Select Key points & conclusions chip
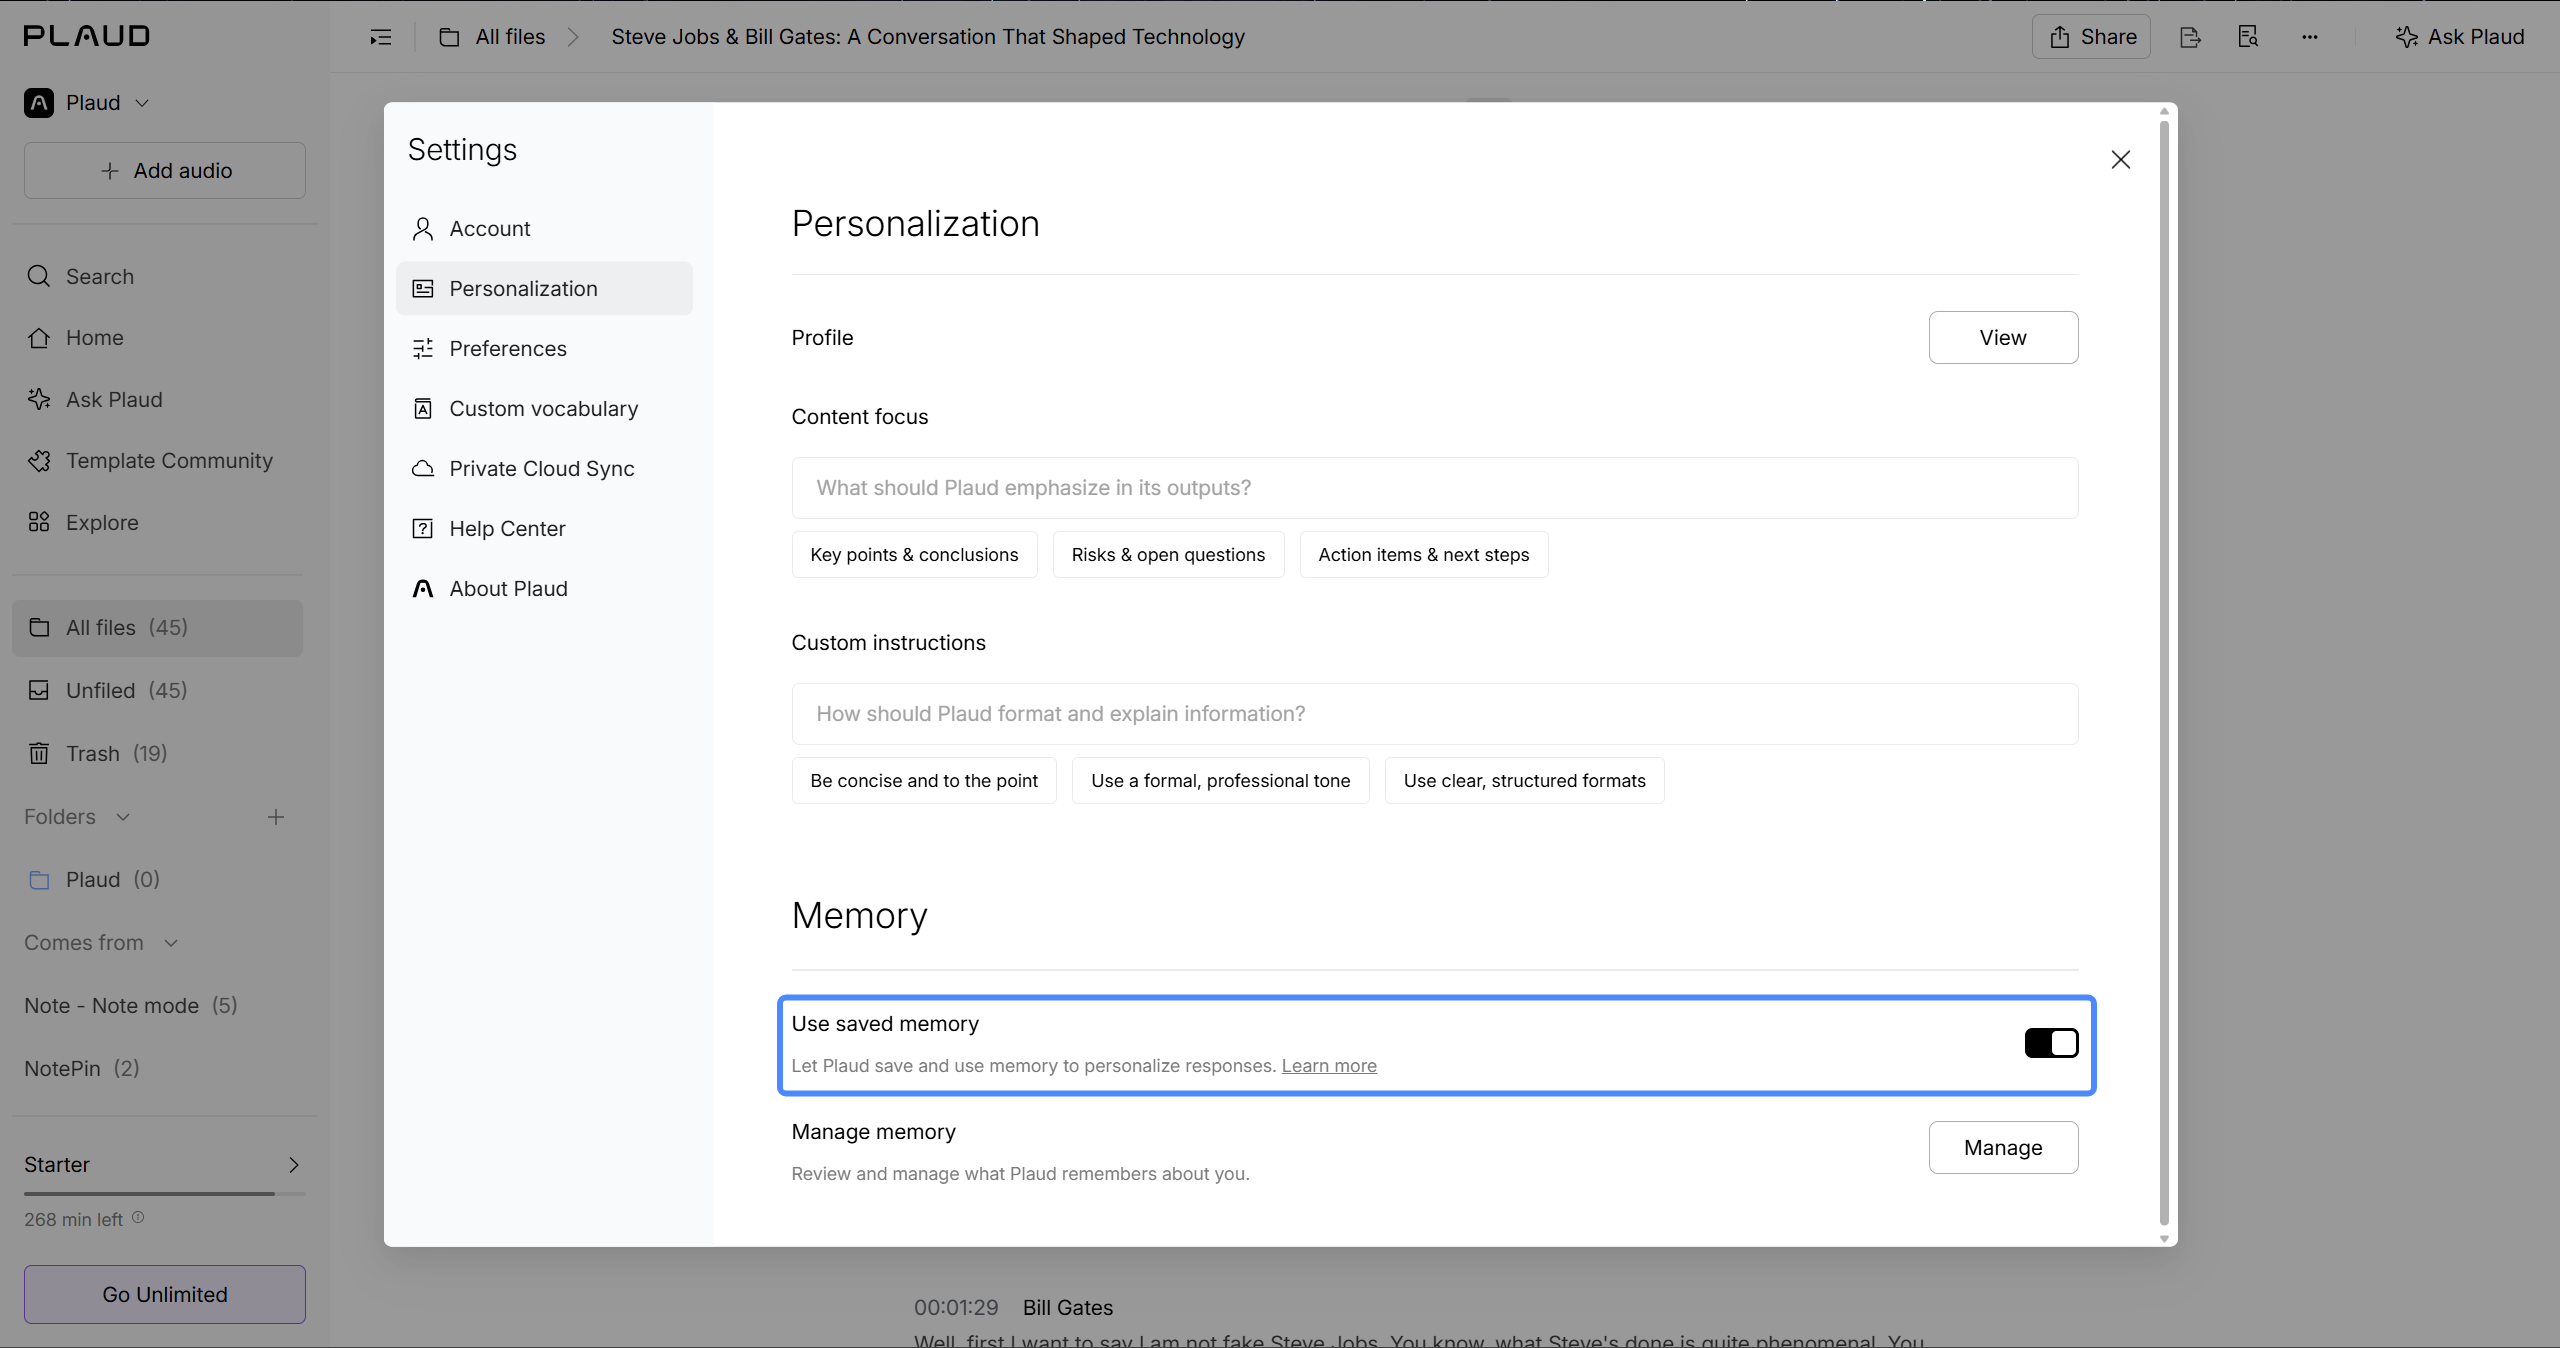 914,555
